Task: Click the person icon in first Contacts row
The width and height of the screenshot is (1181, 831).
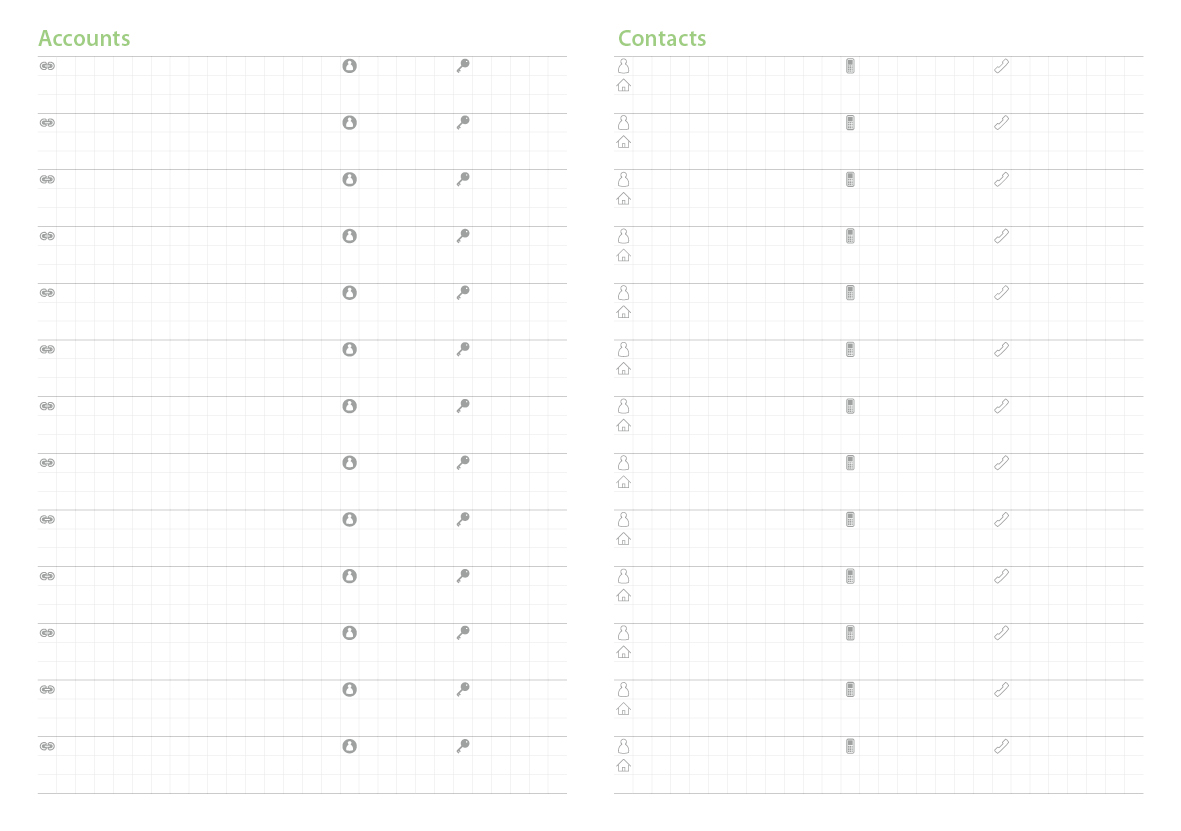Action: (x=624, y=66)
